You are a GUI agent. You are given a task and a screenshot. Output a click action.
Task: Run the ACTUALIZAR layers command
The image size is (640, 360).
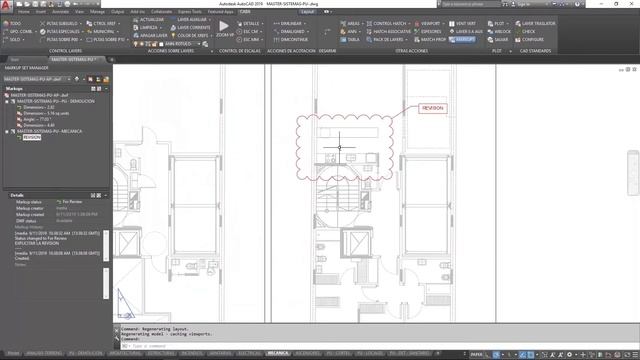[x=148, y=20]
